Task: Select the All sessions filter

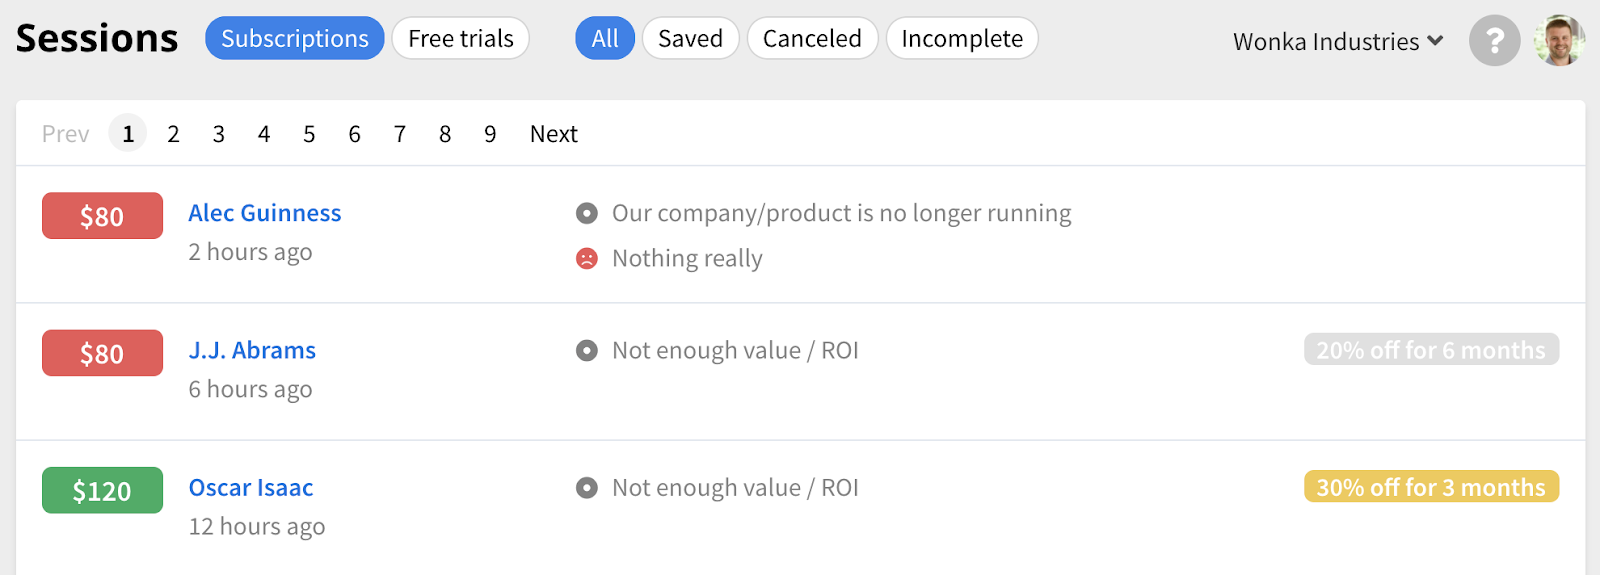Action: coord(605,38)
